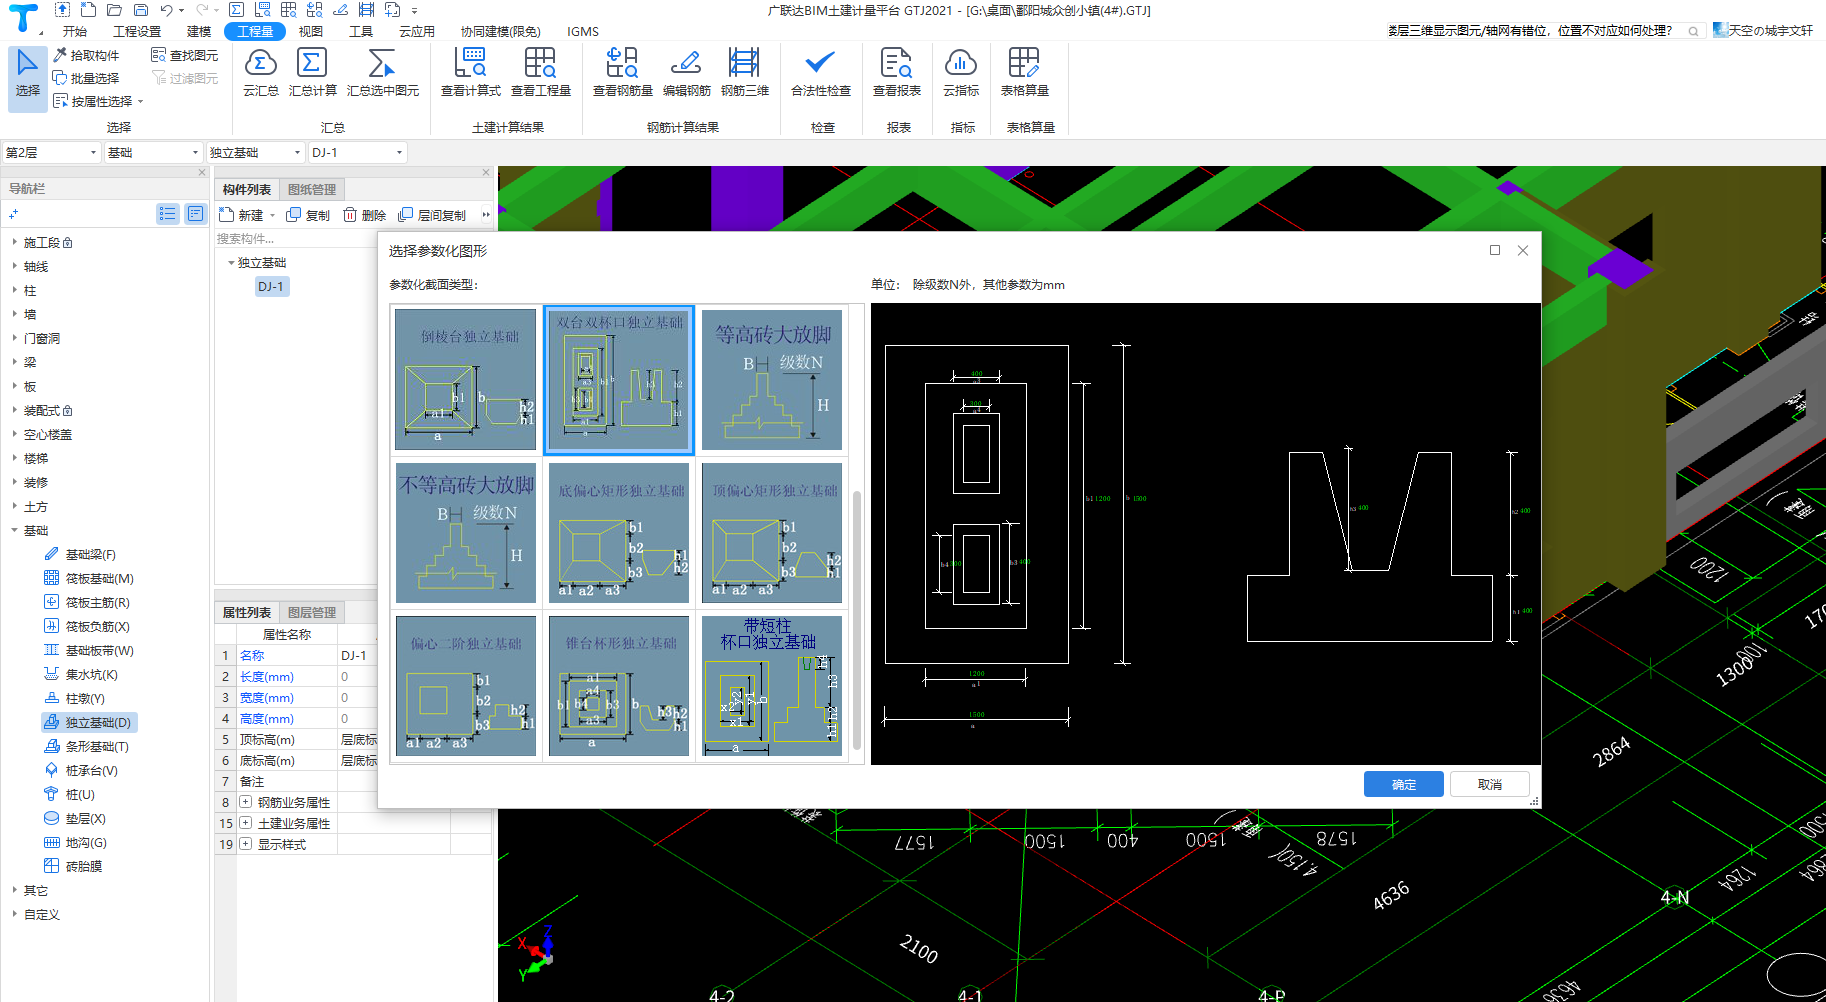This screenshot has width=1826, height=1002.
Task: Click the thumbnail list vertical scrollbar
Action: [x=857, y=620]
